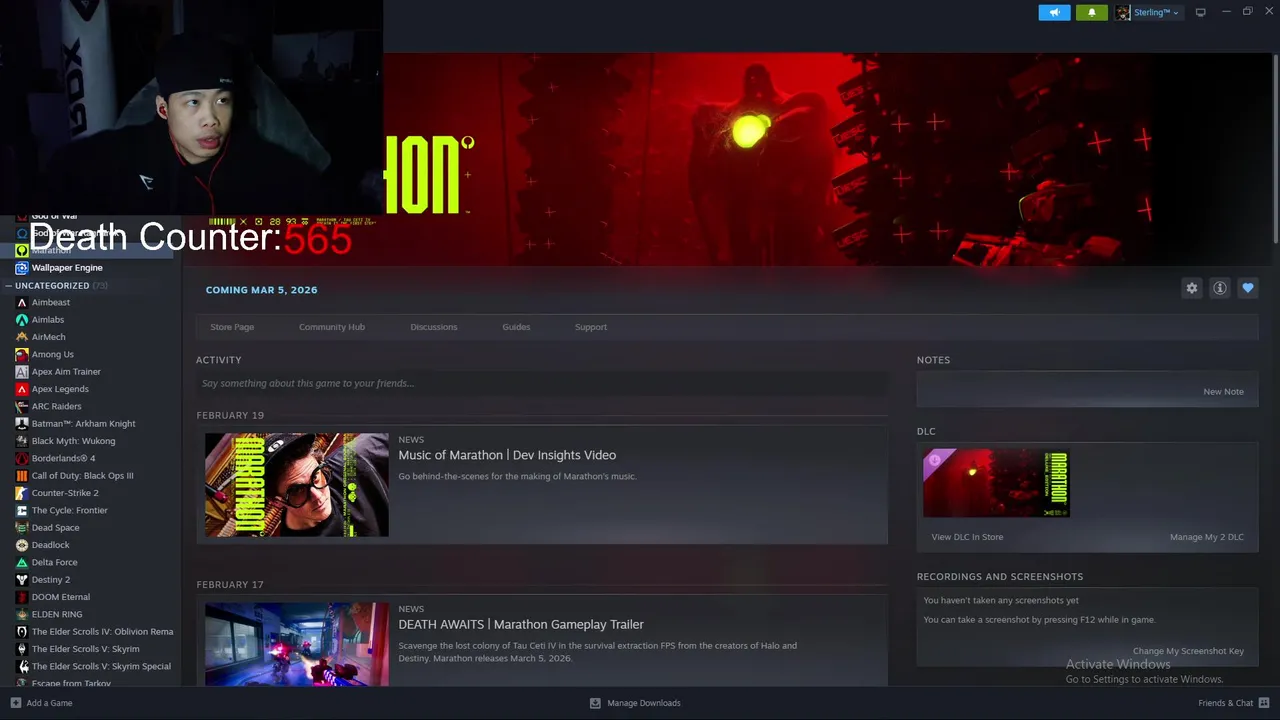Click the Manage Downloads icon
Viewport: 1280px width, 720px height.
pos(595,703)
